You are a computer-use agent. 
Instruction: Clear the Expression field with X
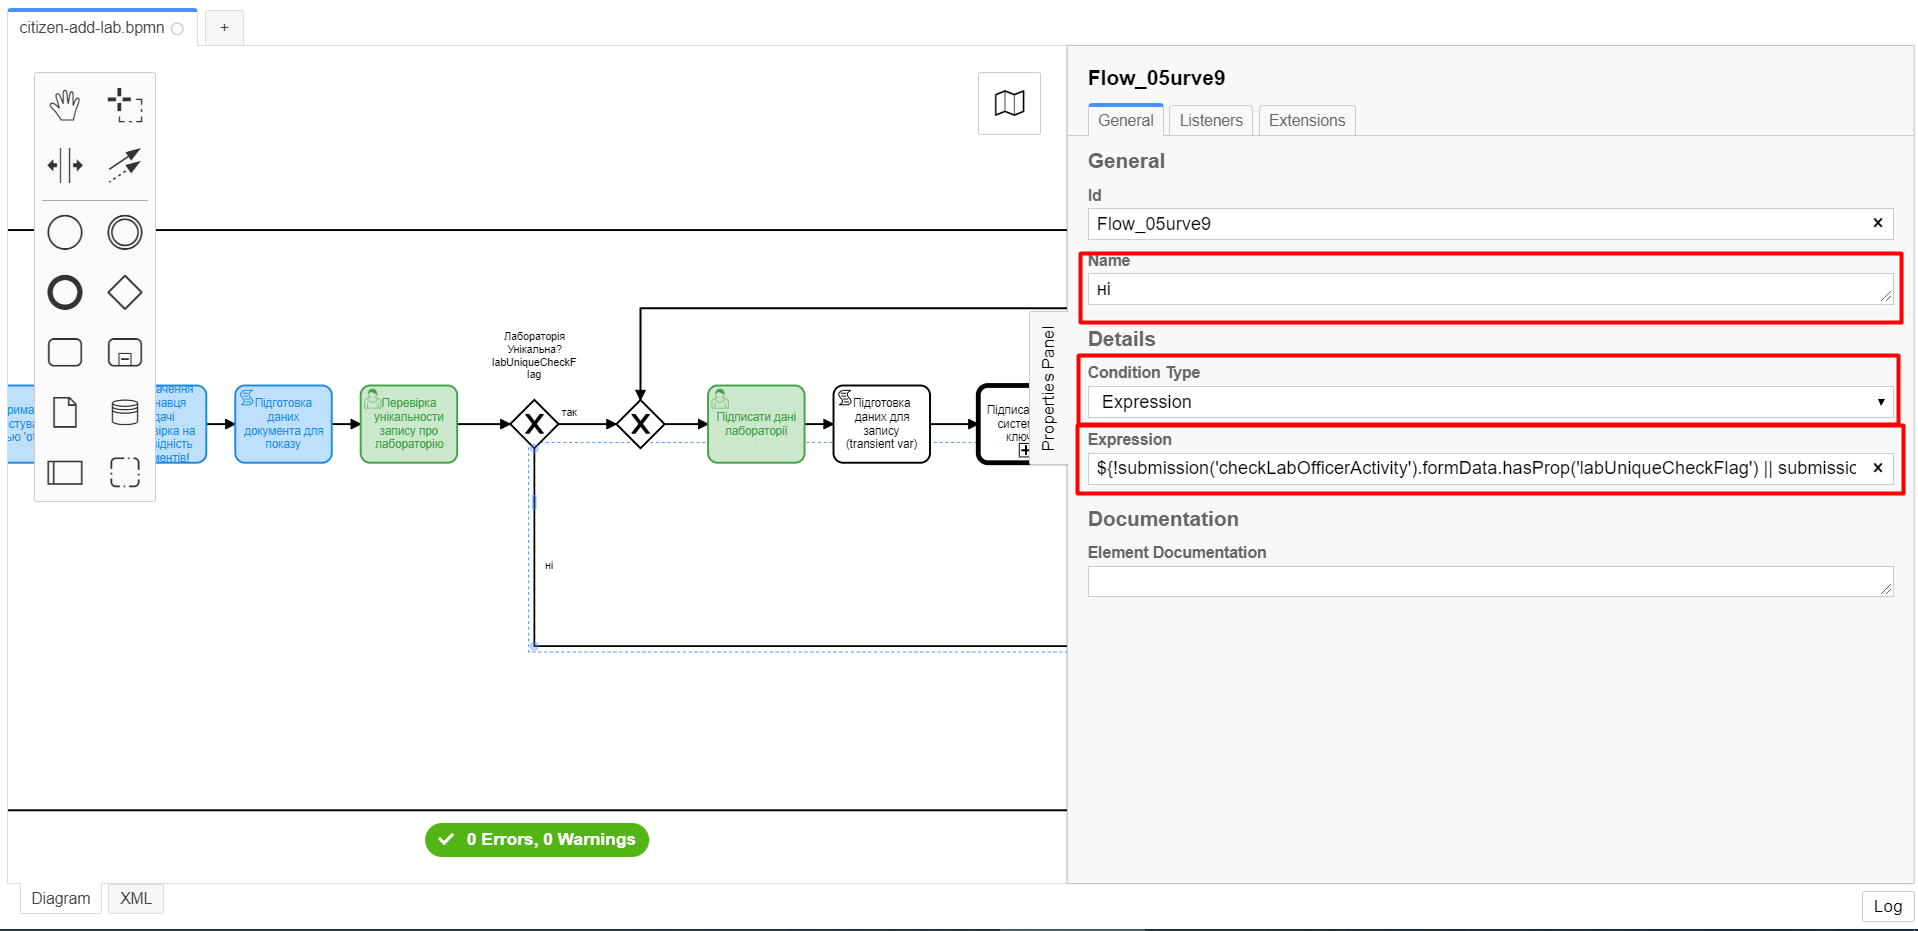point(1877,468)
